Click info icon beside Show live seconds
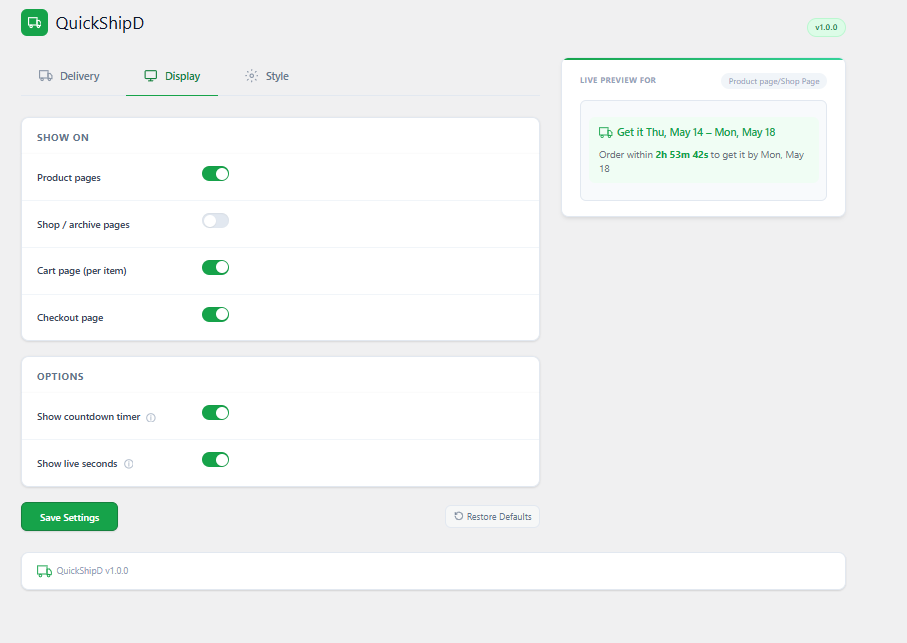 (129, 464)
